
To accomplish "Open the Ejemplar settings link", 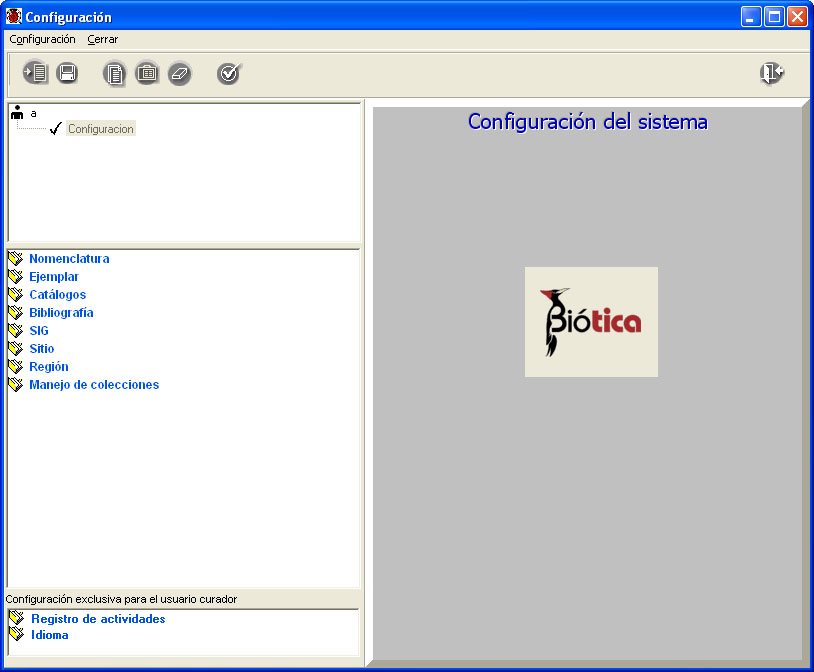I will [x=54, y=277].
